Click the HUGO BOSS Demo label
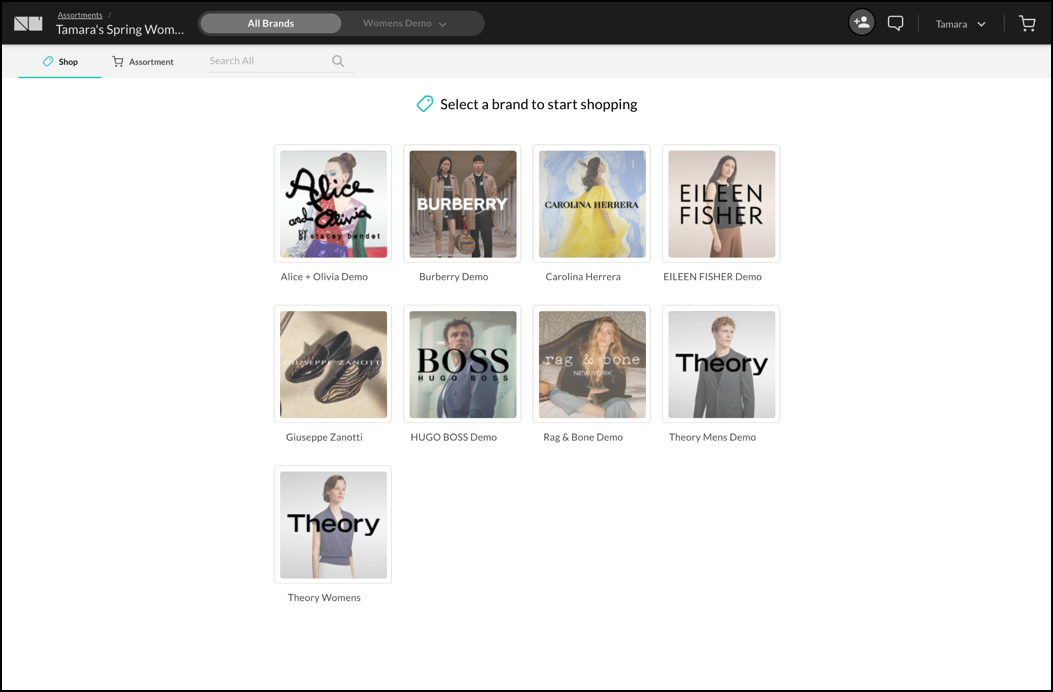1053x692 pixels. point(454,437)
